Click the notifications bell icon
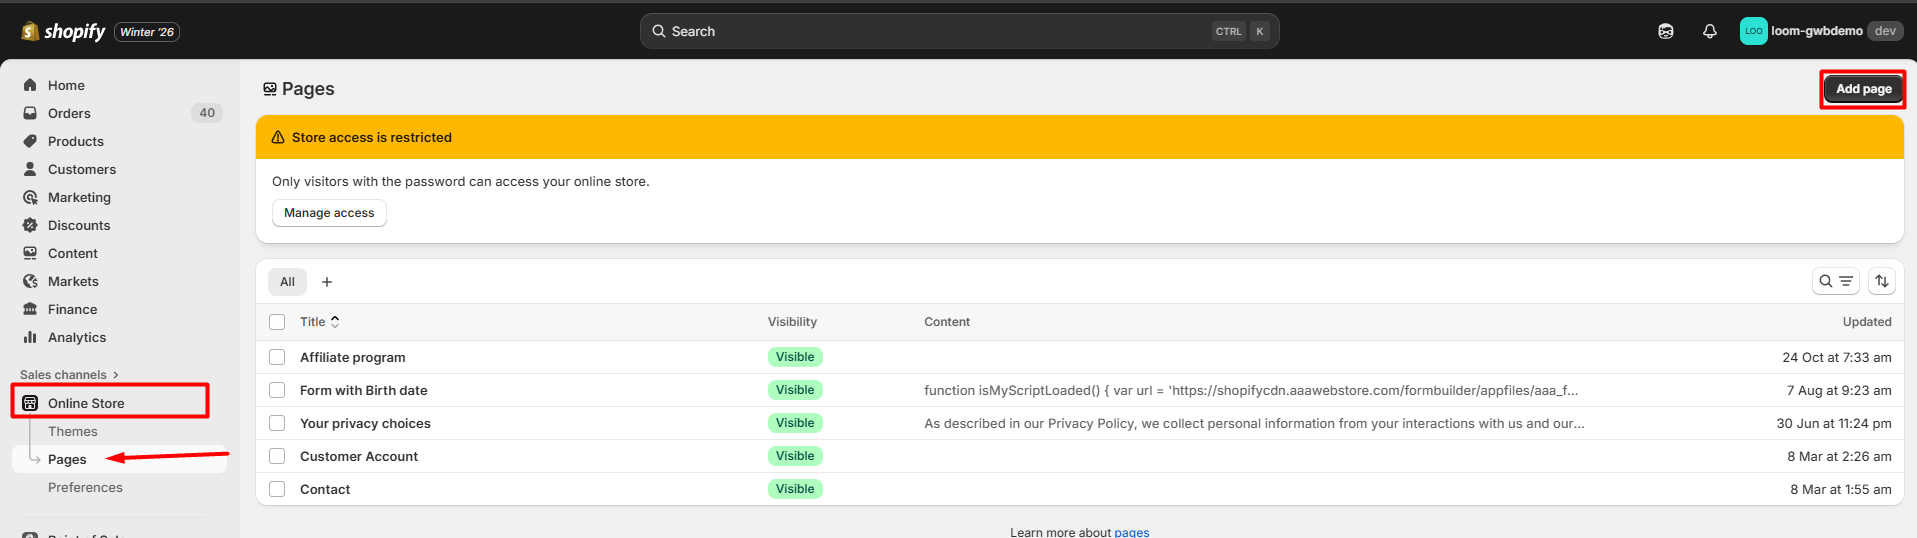This screenshot has width=1917, height=538. click(x=1709, y=31)
